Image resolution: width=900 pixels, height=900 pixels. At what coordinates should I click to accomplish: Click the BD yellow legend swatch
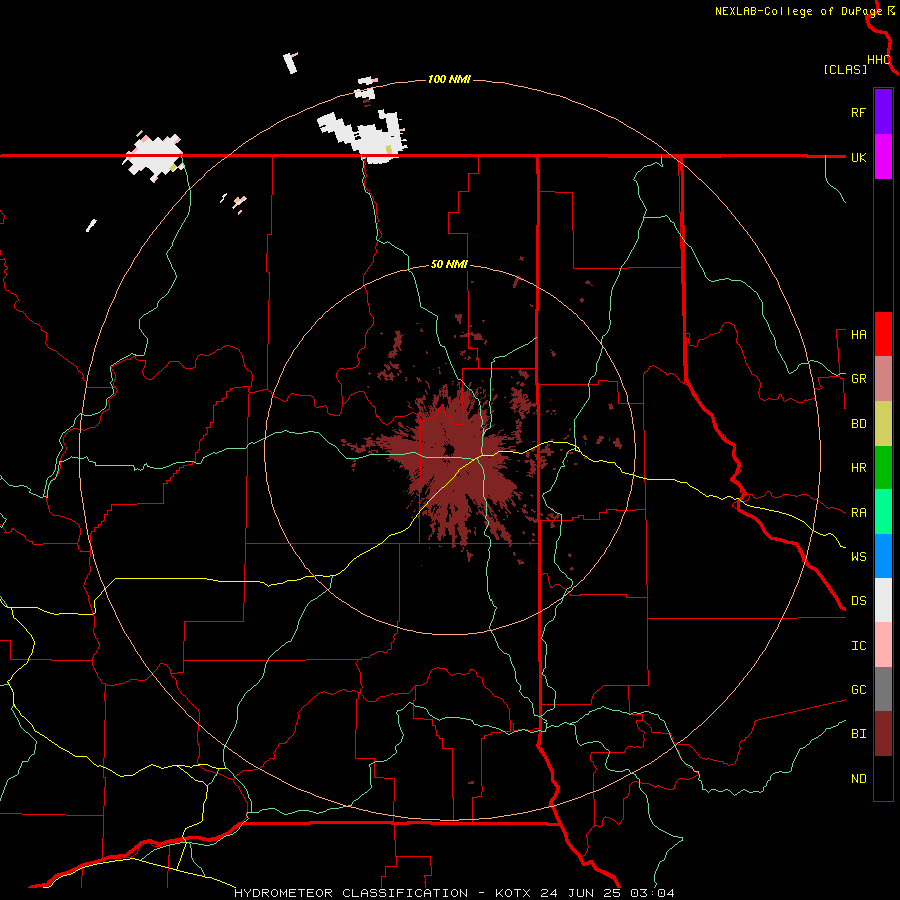point(883,424)
